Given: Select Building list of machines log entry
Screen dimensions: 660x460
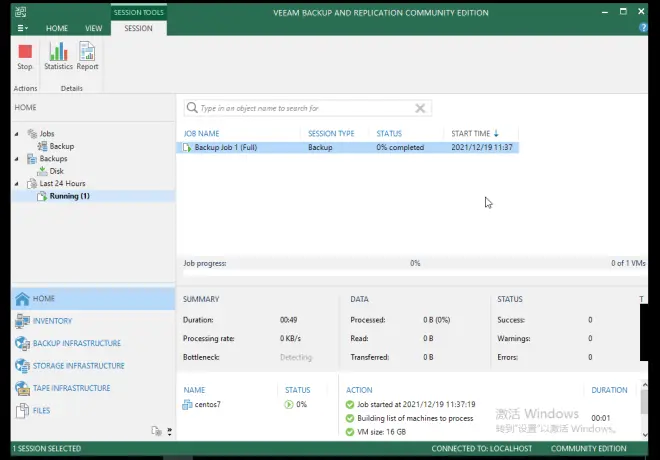Looking at the screenshot, I should 415,418.
